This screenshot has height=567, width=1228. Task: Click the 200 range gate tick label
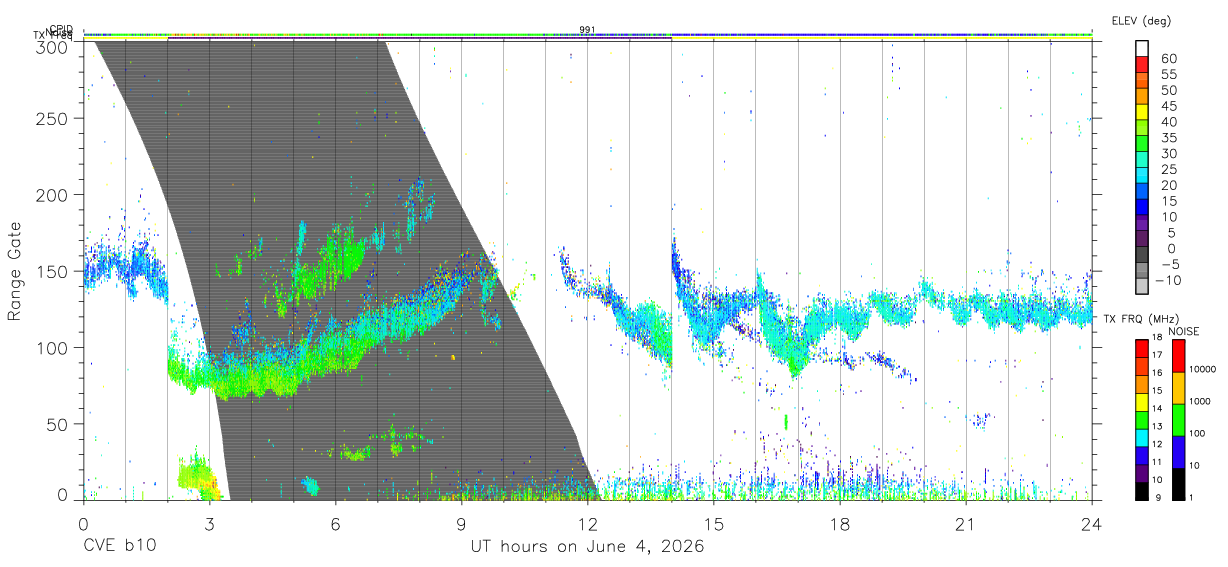tap(52, 194)
